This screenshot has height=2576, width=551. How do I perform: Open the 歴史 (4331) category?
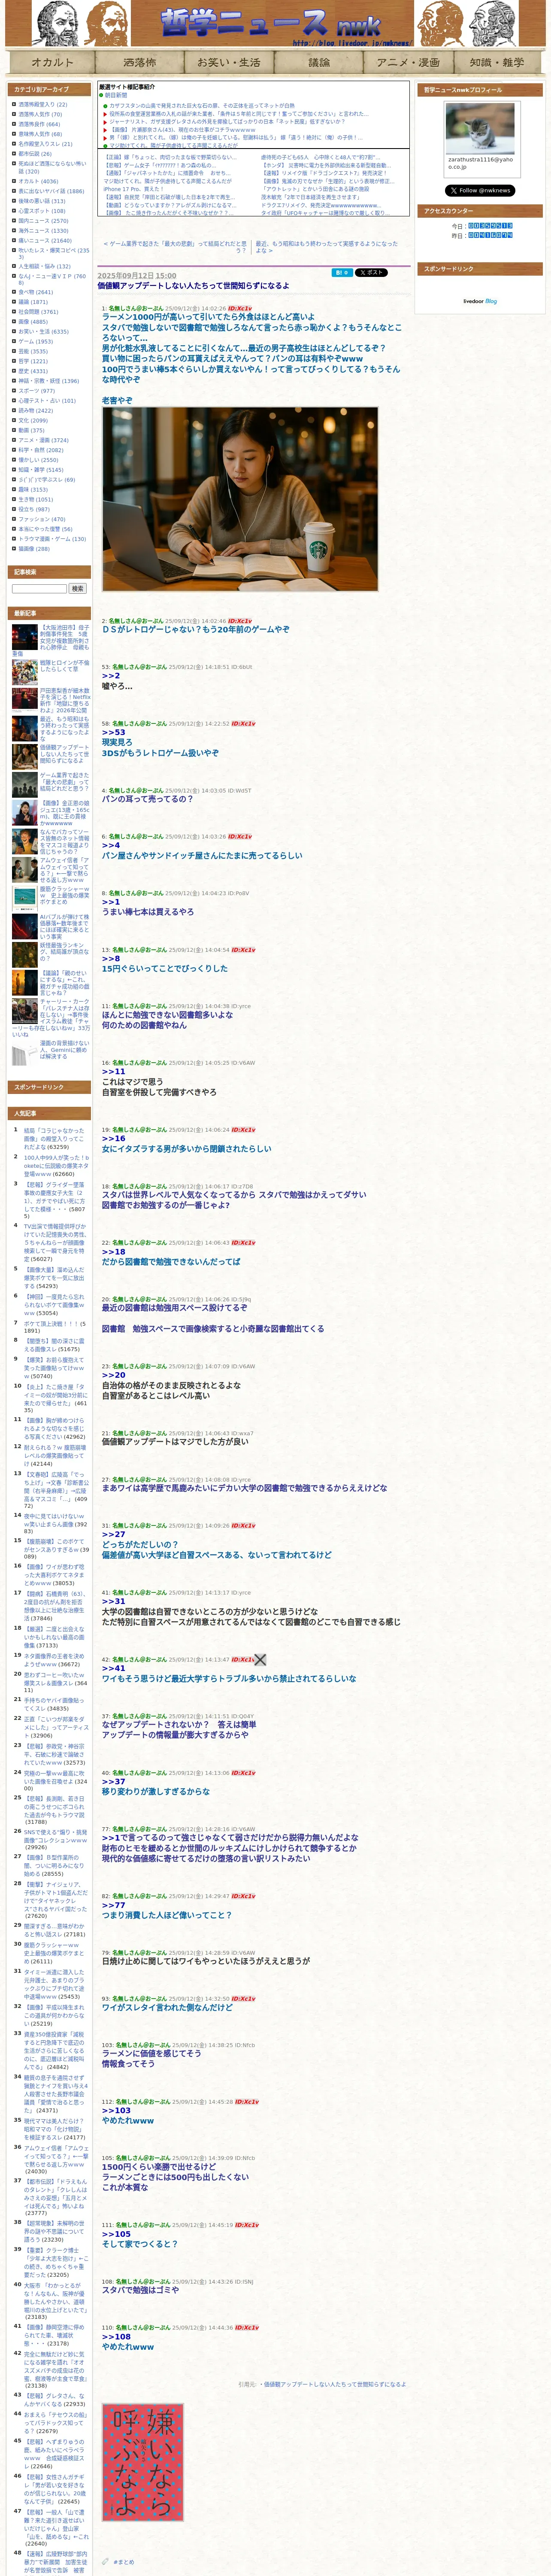[x=33, y=371]
